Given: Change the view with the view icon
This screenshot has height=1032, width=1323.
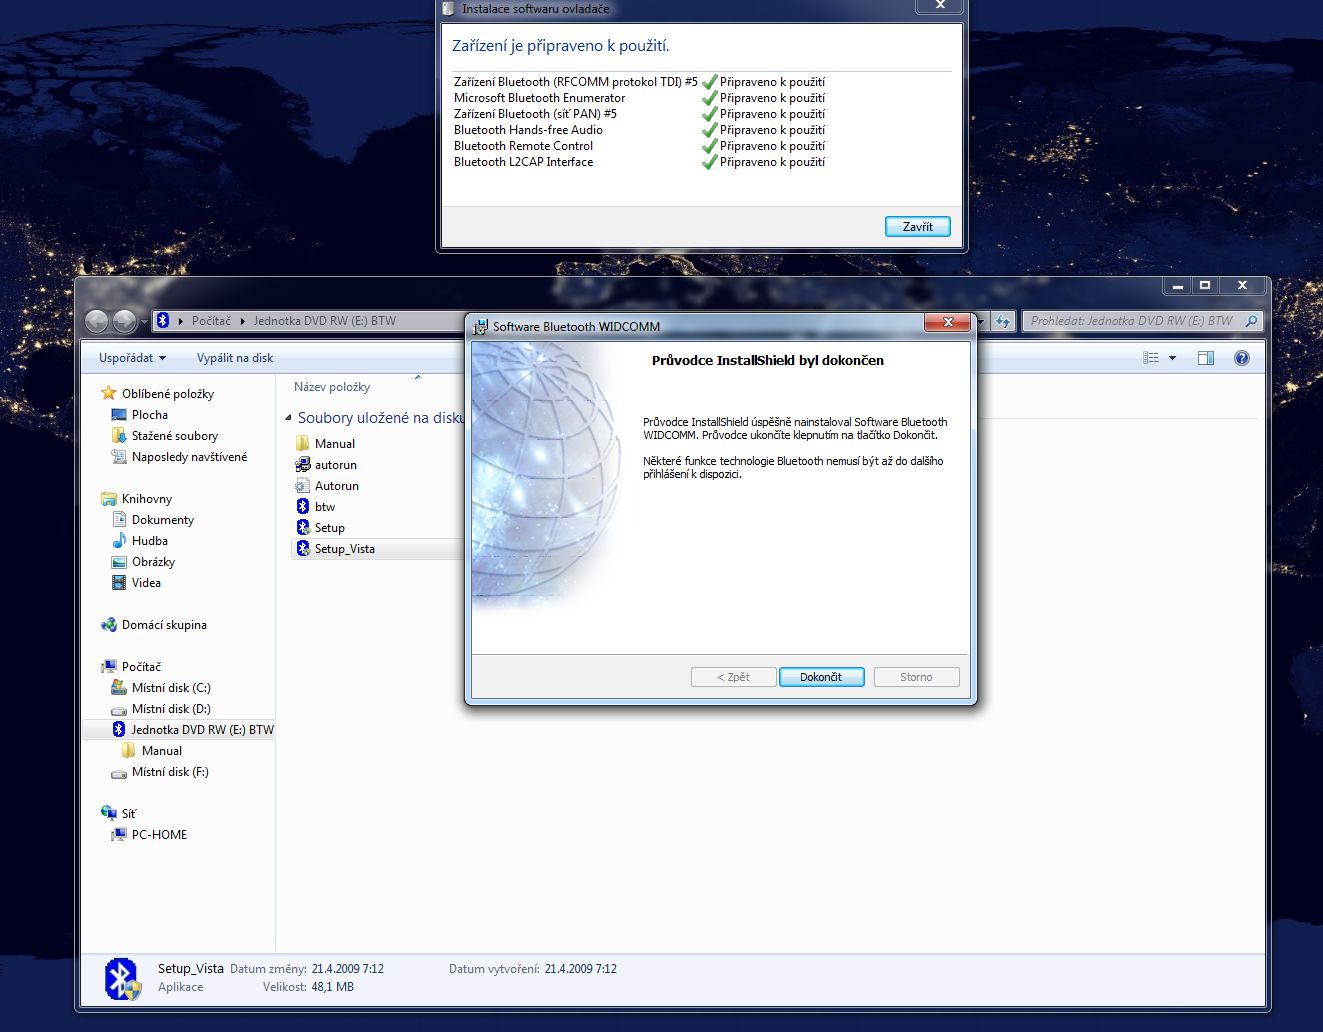Looking at the screenshot, I should pos(1151,358).
